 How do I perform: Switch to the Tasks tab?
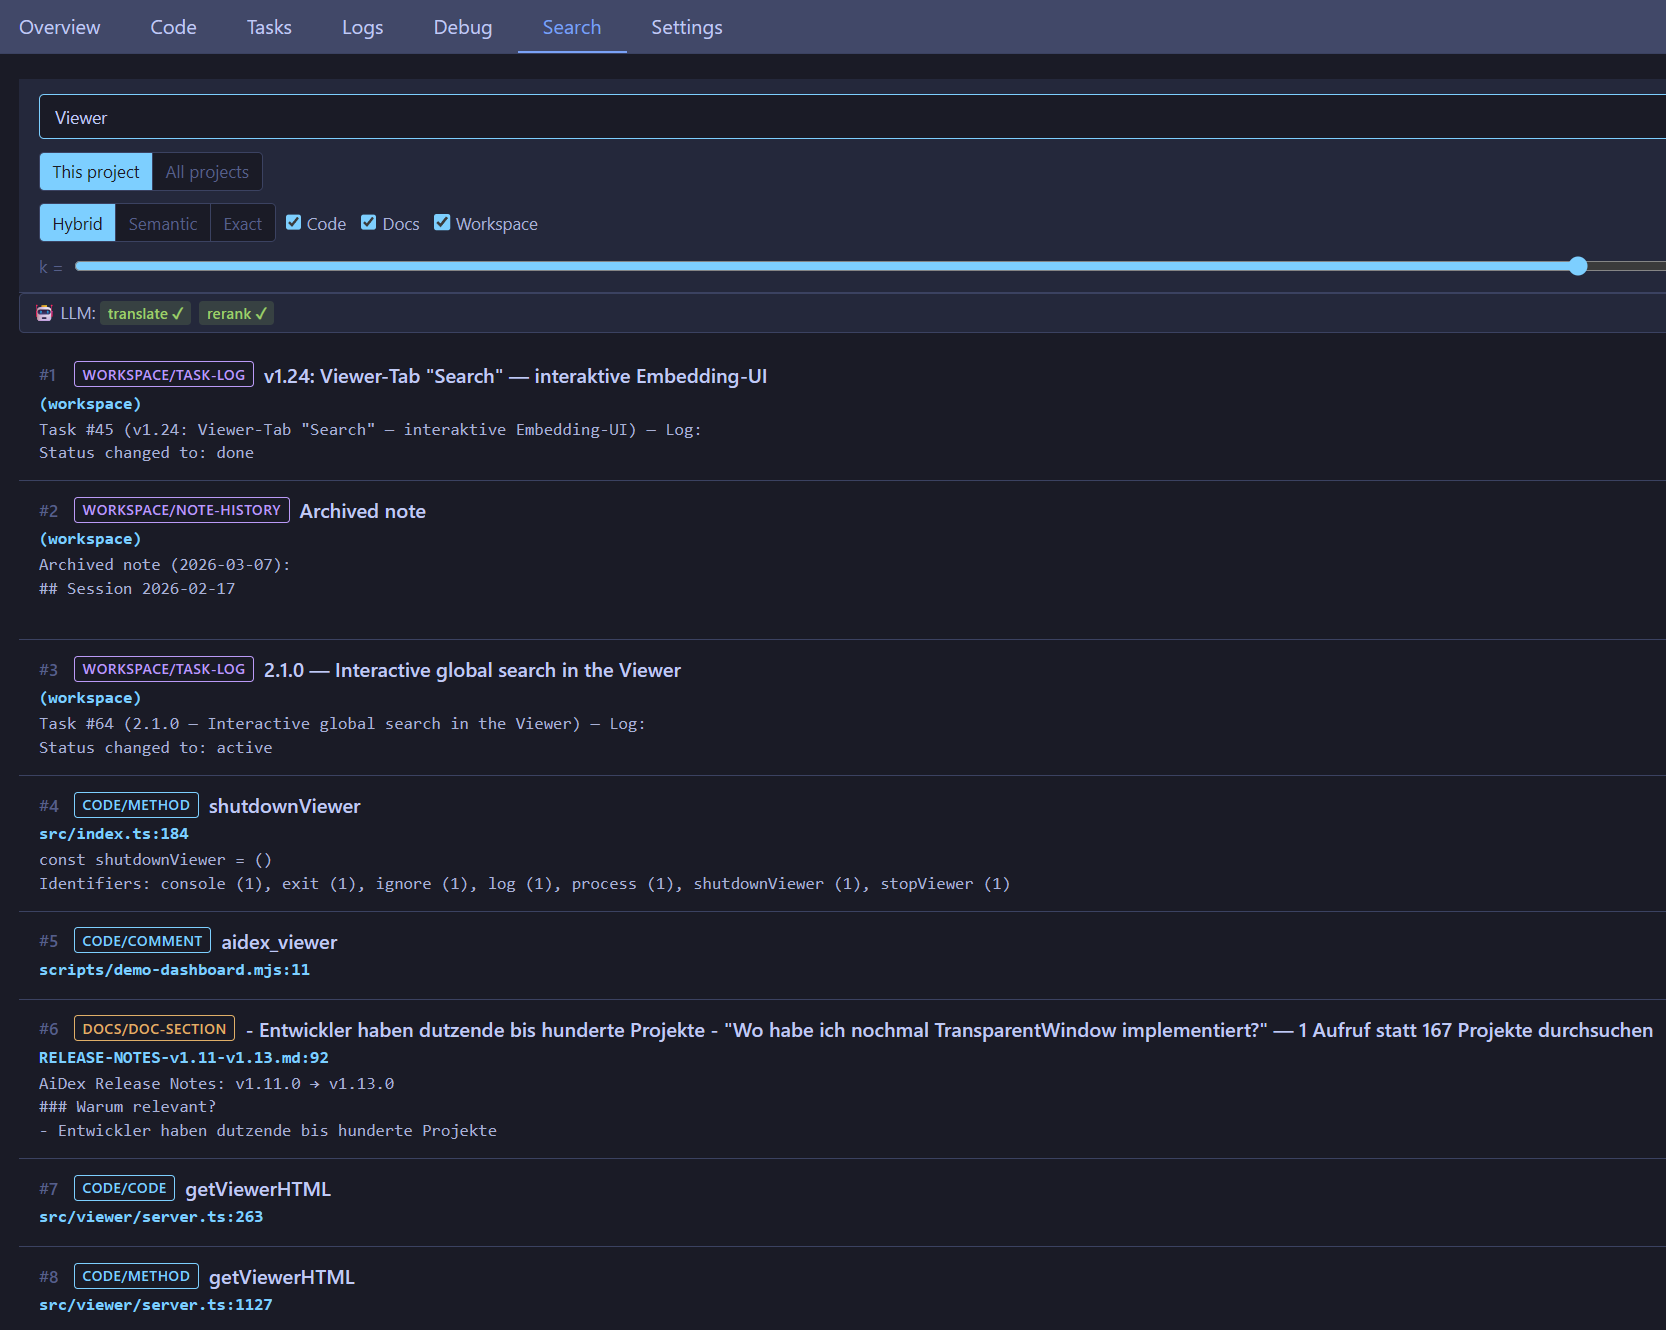(x=269, y=27)
